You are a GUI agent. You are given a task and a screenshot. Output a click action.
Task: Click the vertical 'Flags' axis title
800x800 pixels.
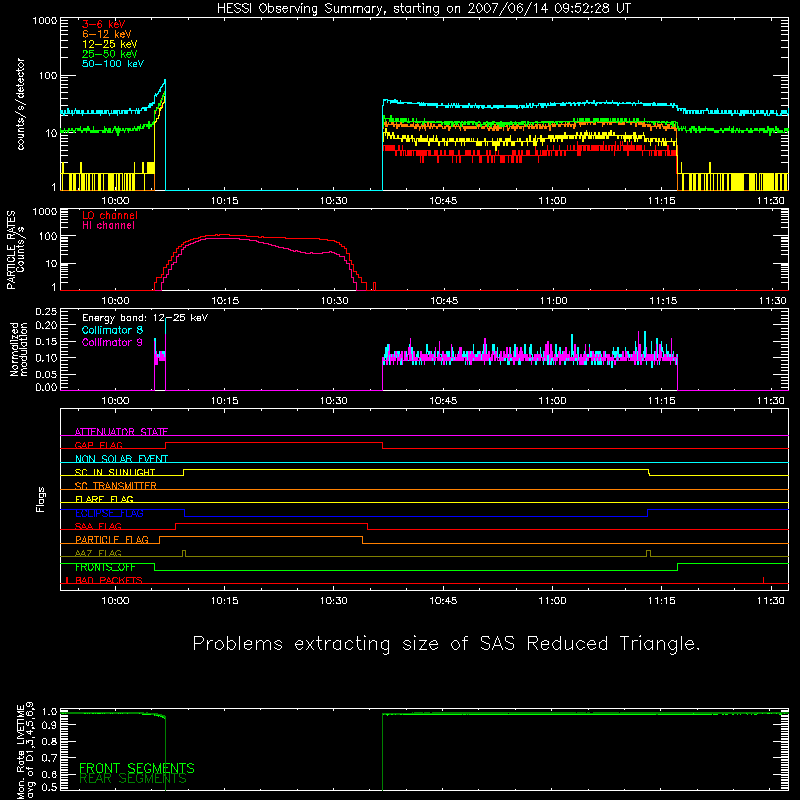point(41,499)
